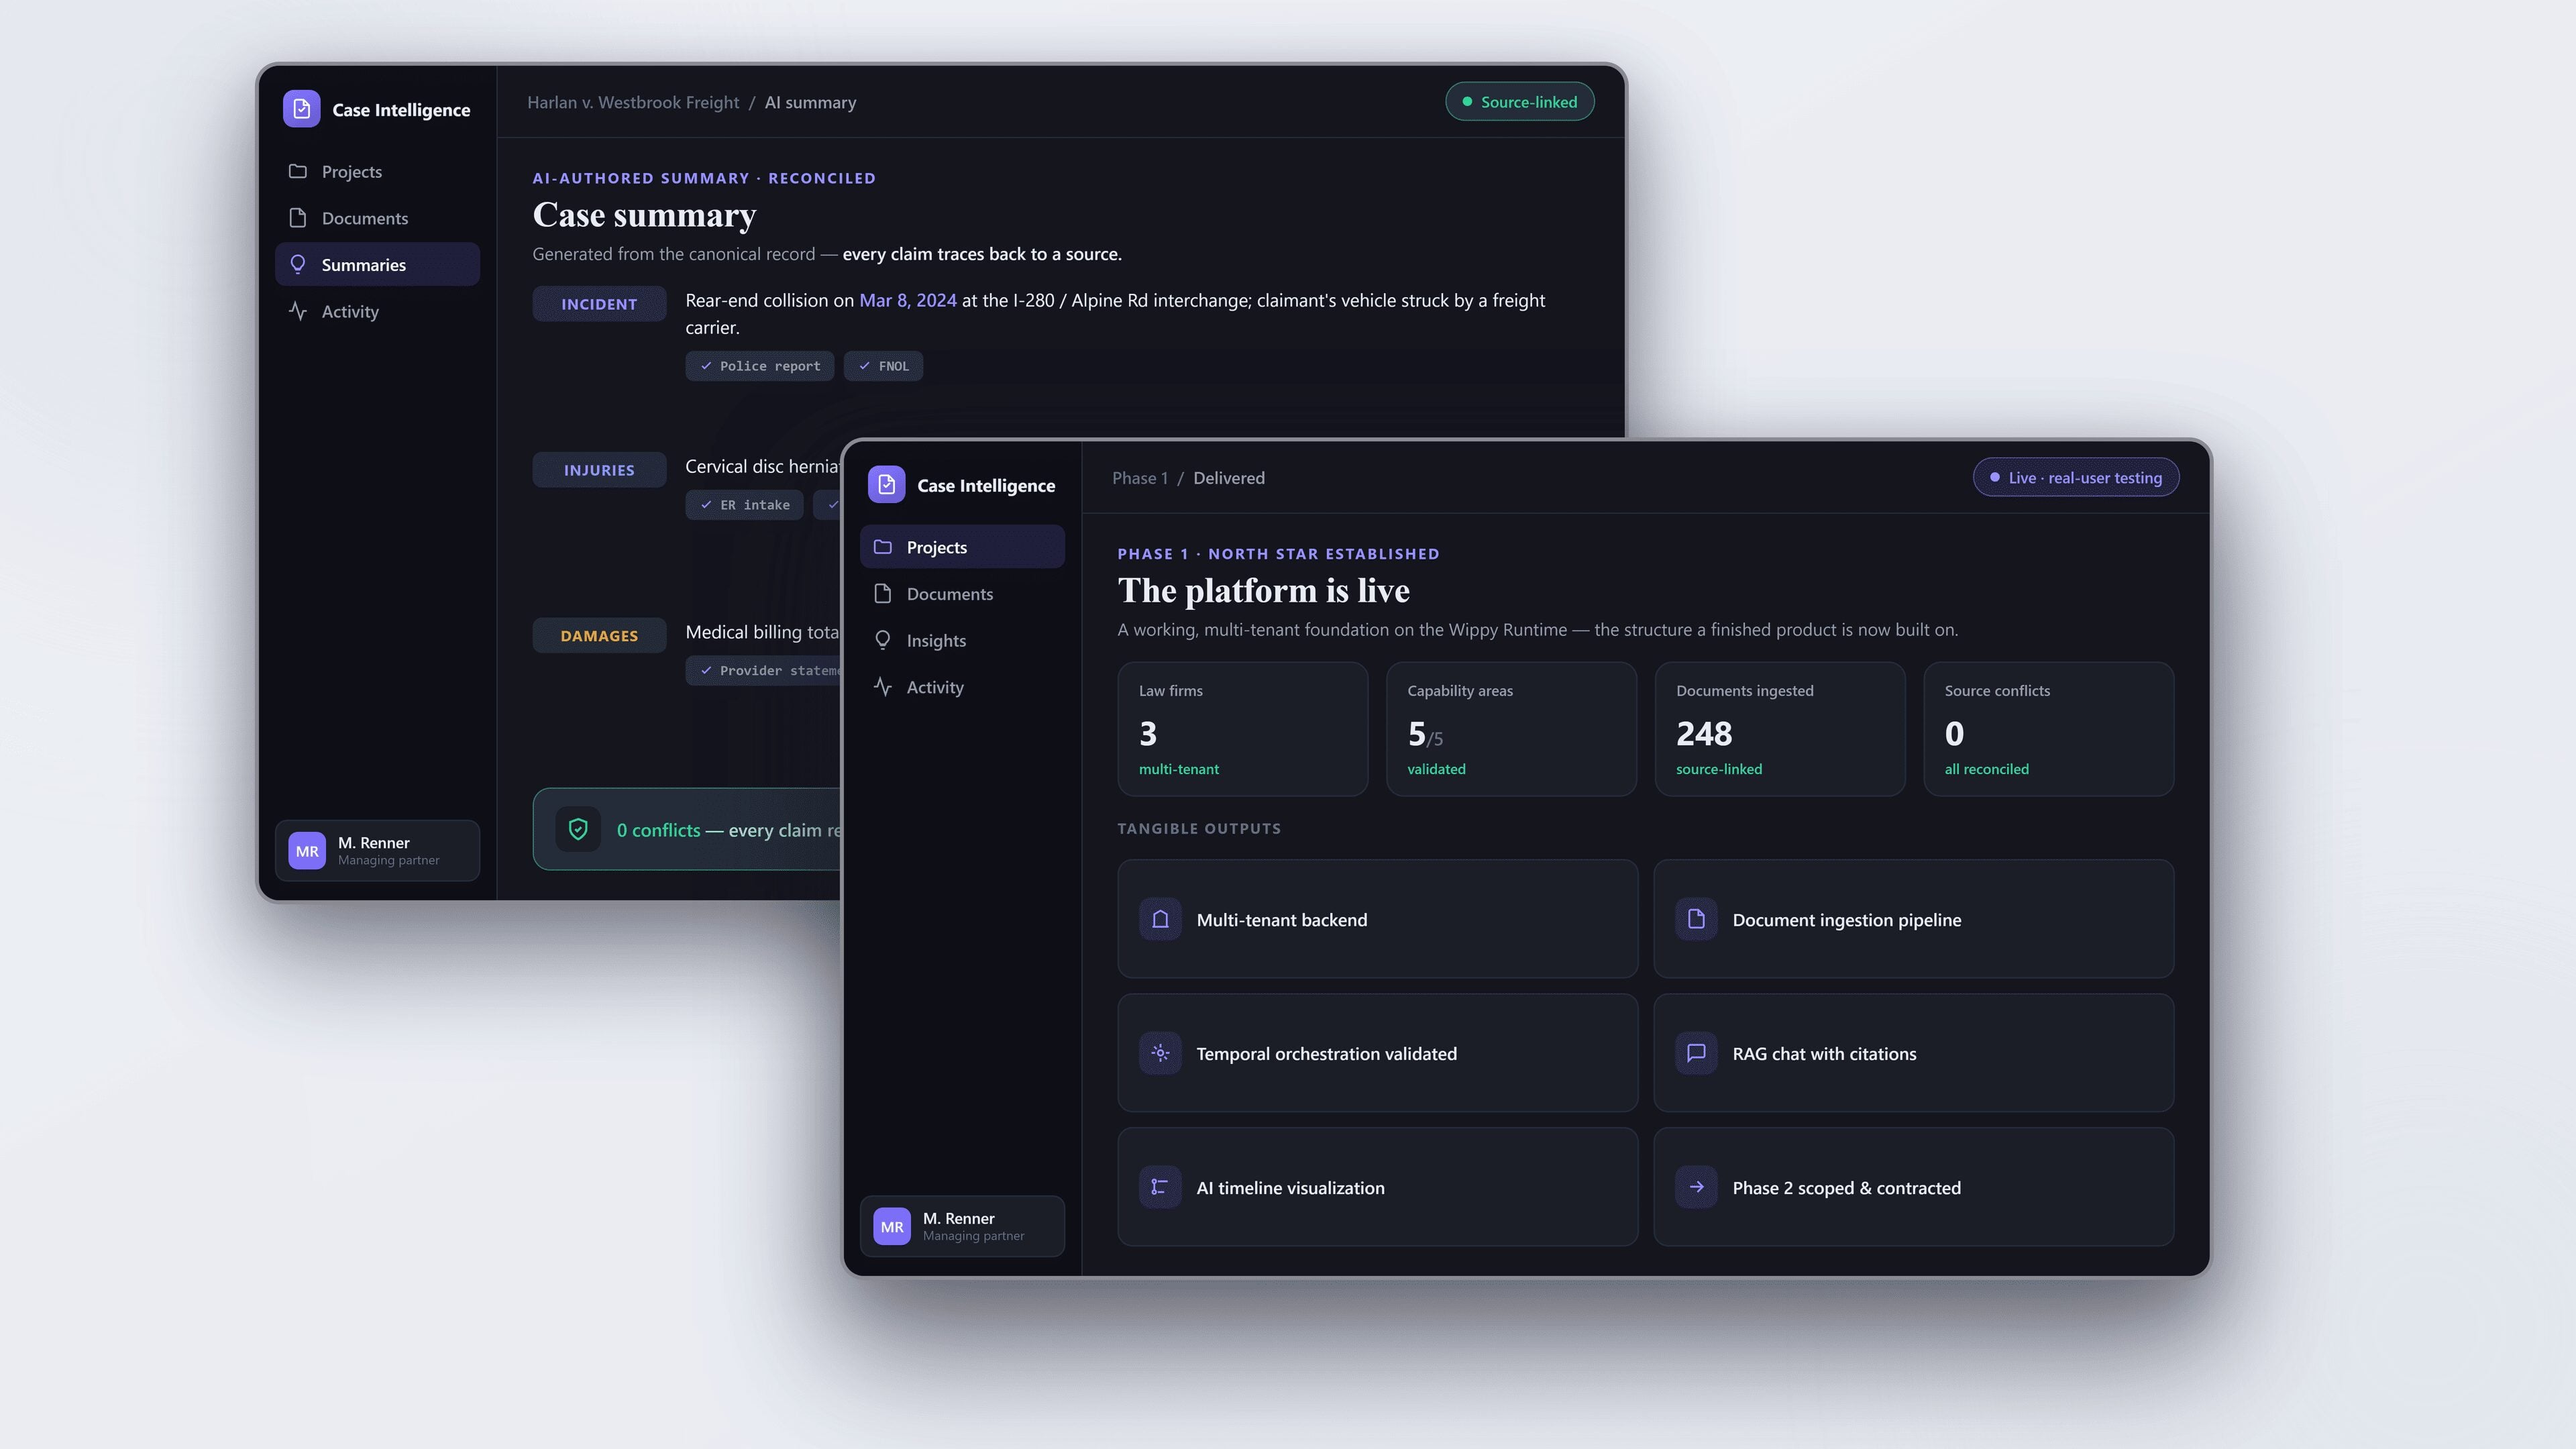2576x1449 pixels.
Task: Click the Projects folder icon in the front window
Action: click(x=883, y=547)
